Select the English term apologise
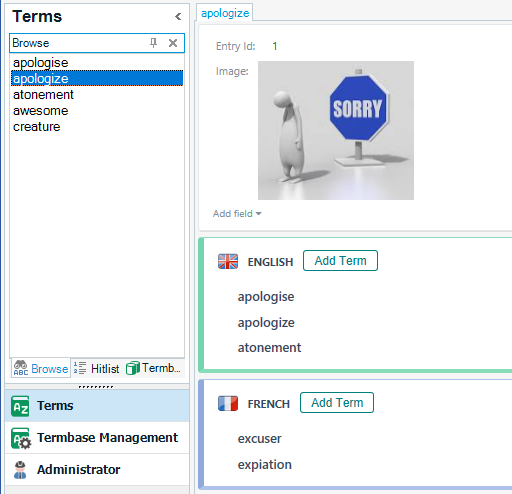 coord(266,297)
